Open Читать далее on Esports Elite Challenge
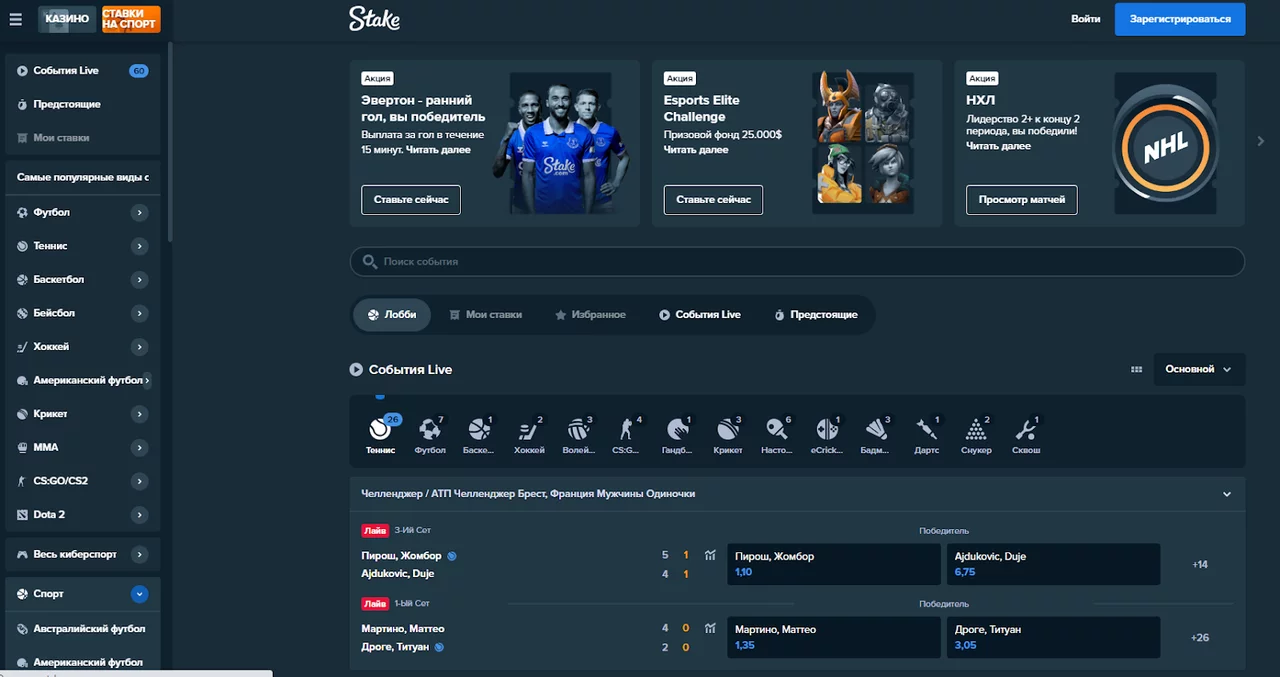 696,150
